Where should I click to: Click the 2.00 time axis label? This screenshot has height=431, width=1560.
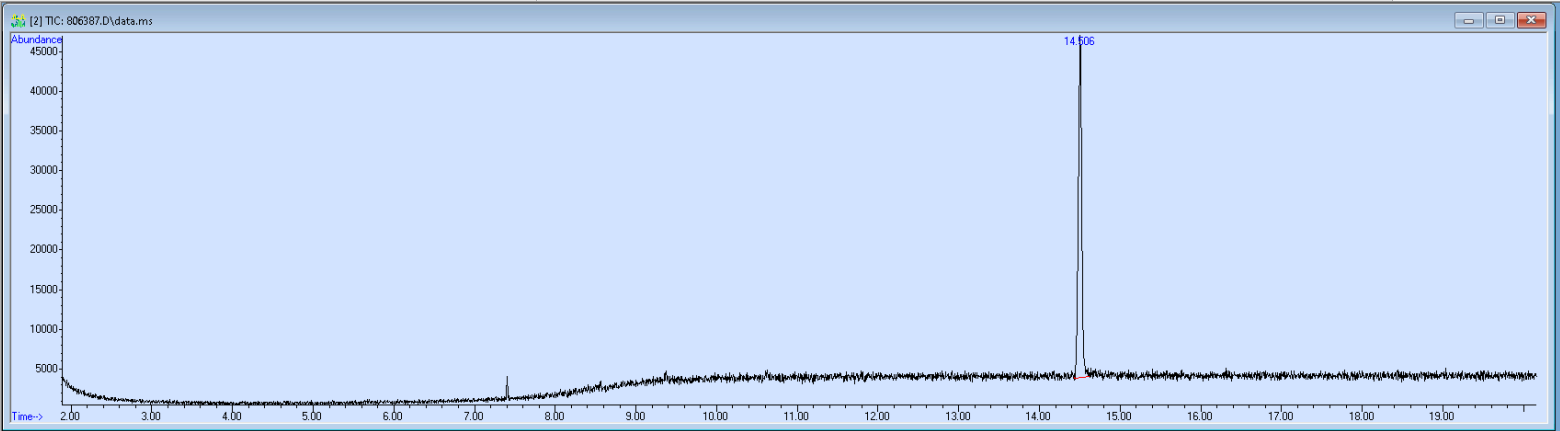point(70,415)
